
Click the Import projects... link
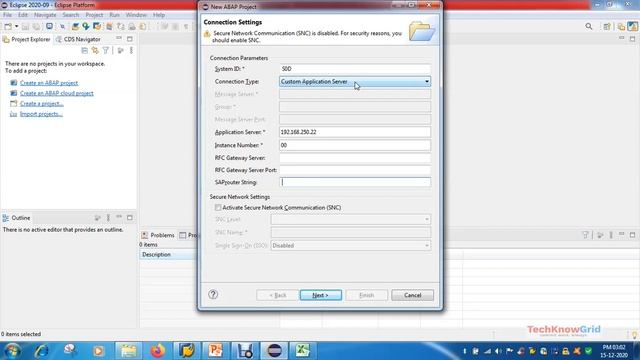[x=41, y=114]
